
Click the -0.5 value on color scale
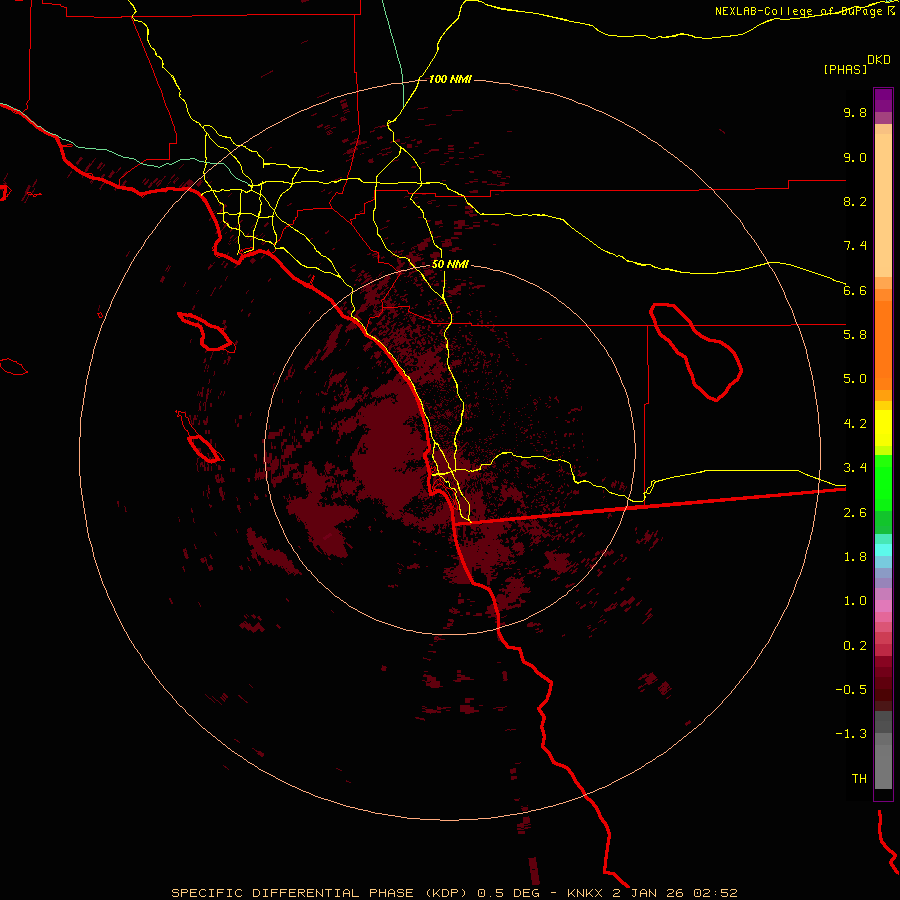851,690
